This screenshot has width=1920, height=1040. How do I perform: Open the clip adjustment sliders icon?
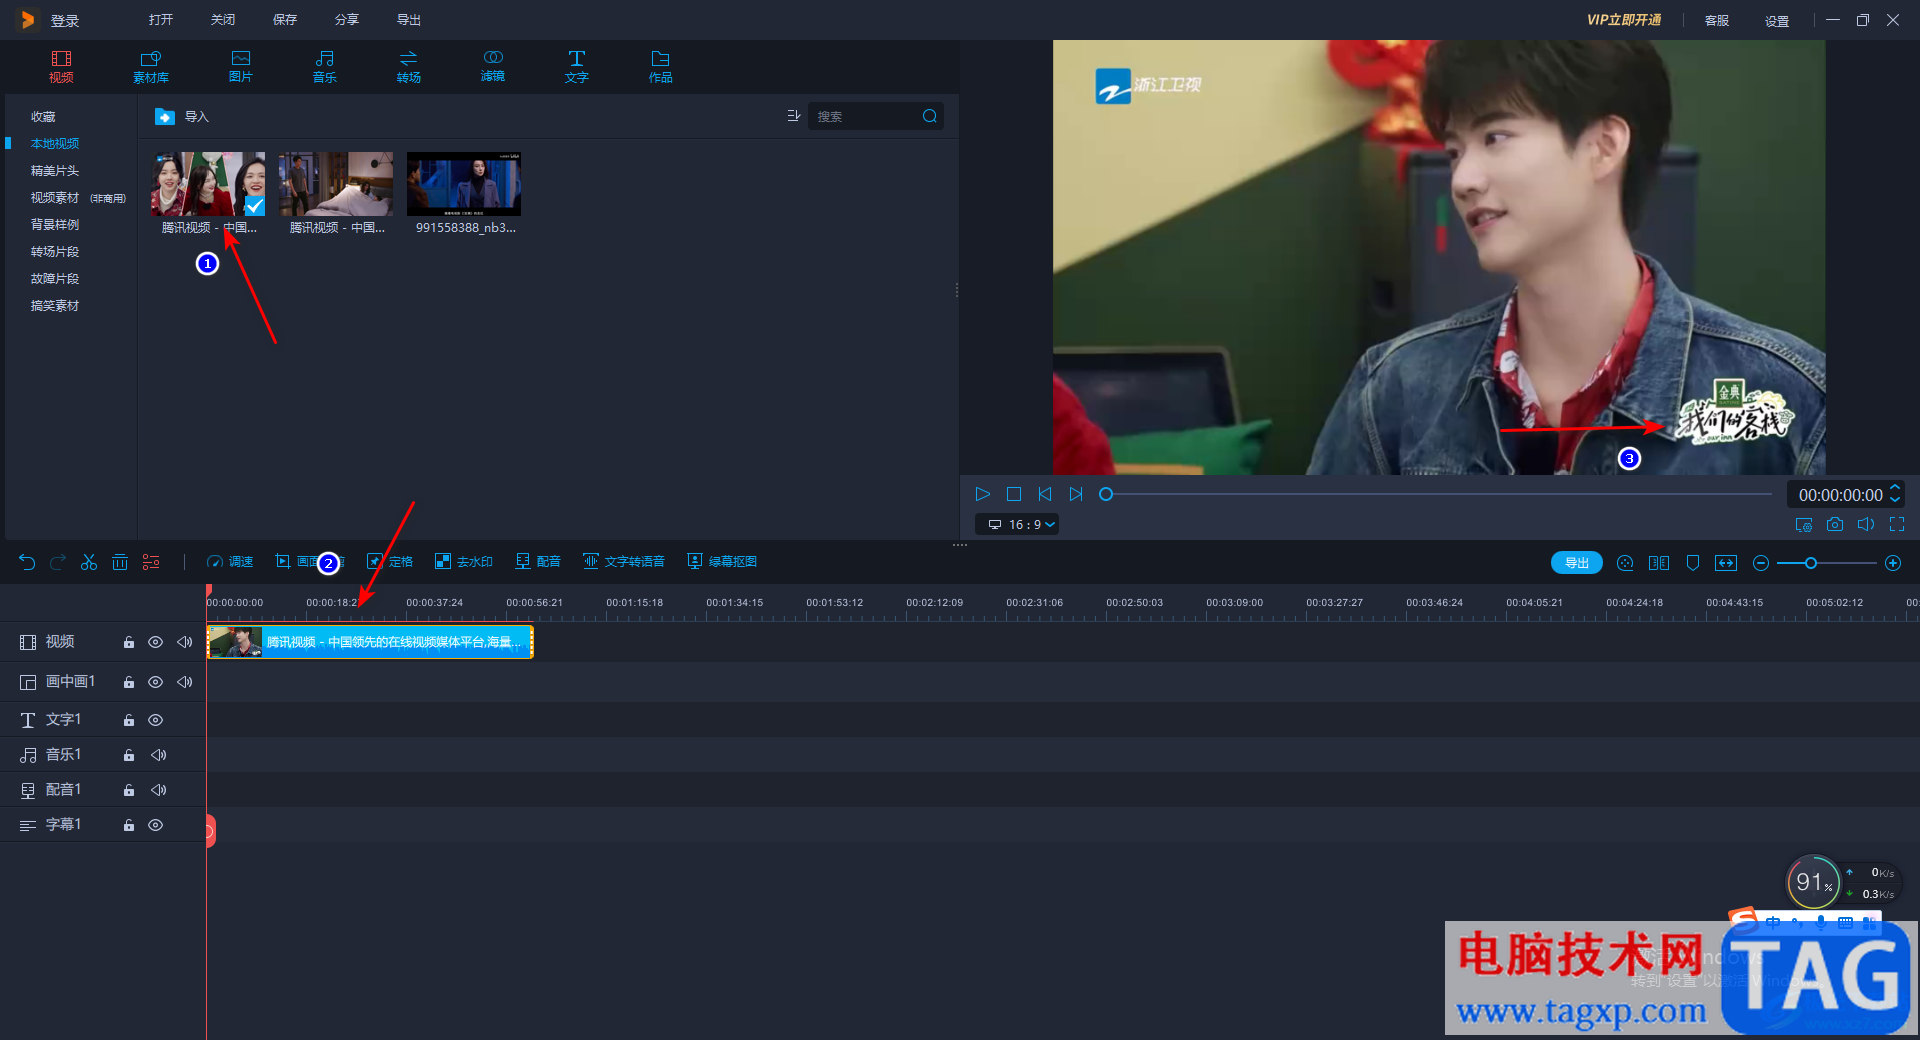tap(151, 562)
